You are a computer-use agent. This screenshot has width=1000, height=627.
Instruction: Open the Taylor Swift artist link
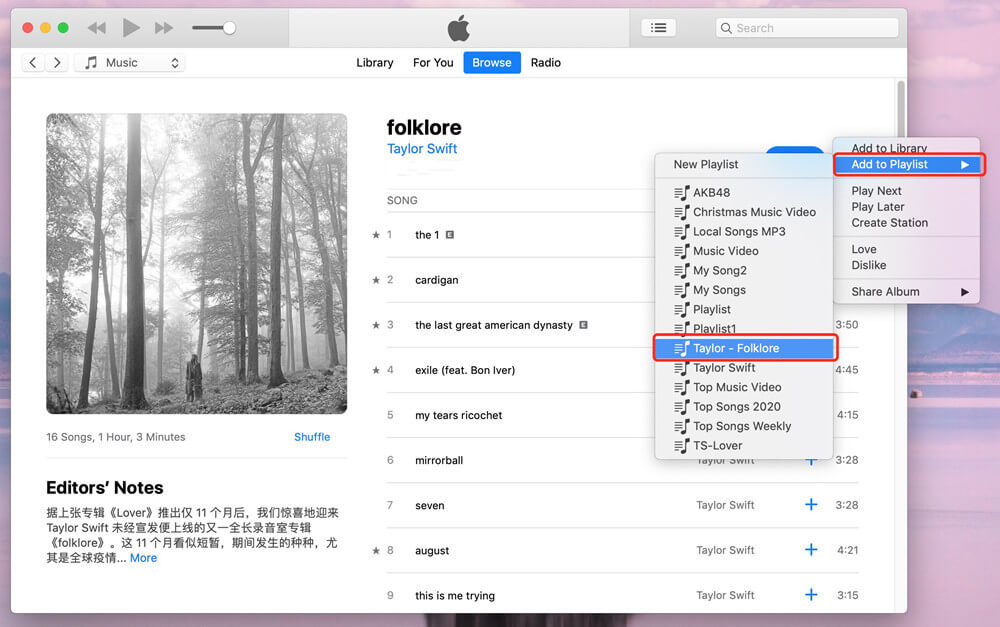click(x=422, y=149)
